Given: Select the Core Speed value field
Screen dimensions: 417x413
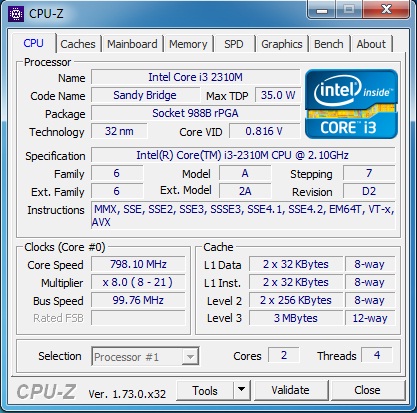Looking at the screenshot, I should pos(138,264).
